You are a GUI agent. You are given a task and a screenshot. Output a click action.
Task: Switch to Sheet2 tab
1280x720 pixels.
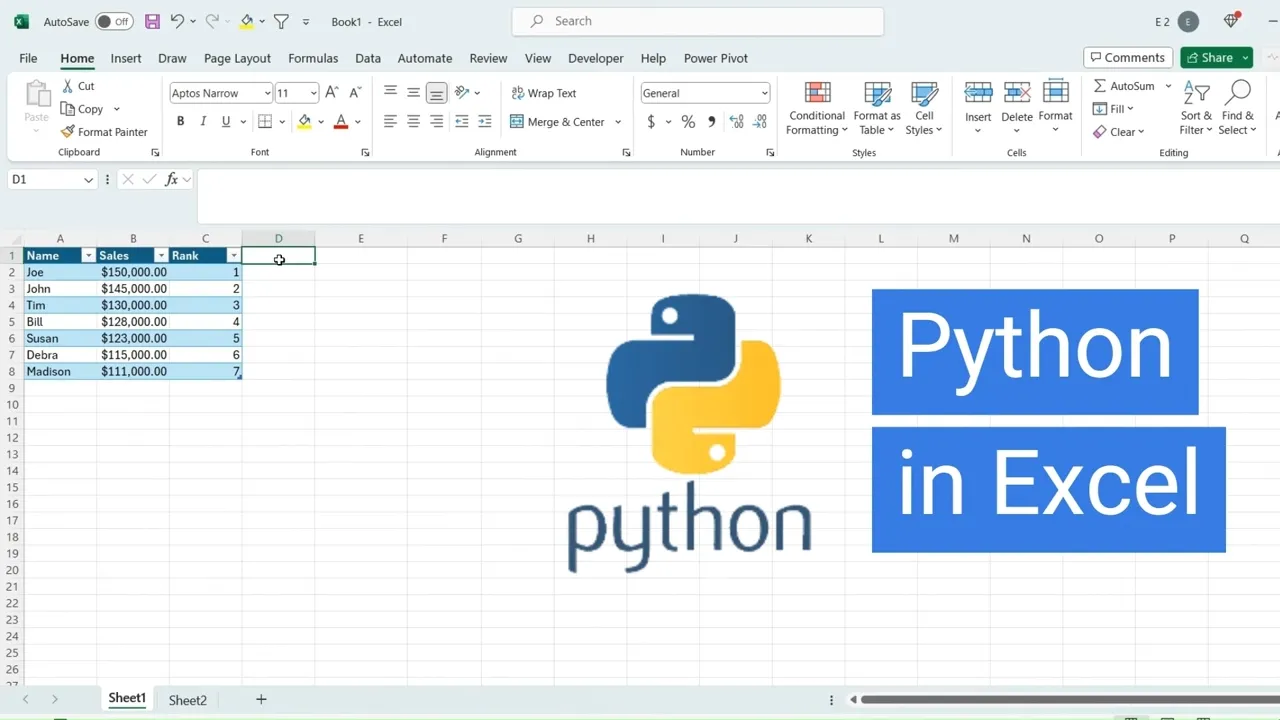click(188, 700)
